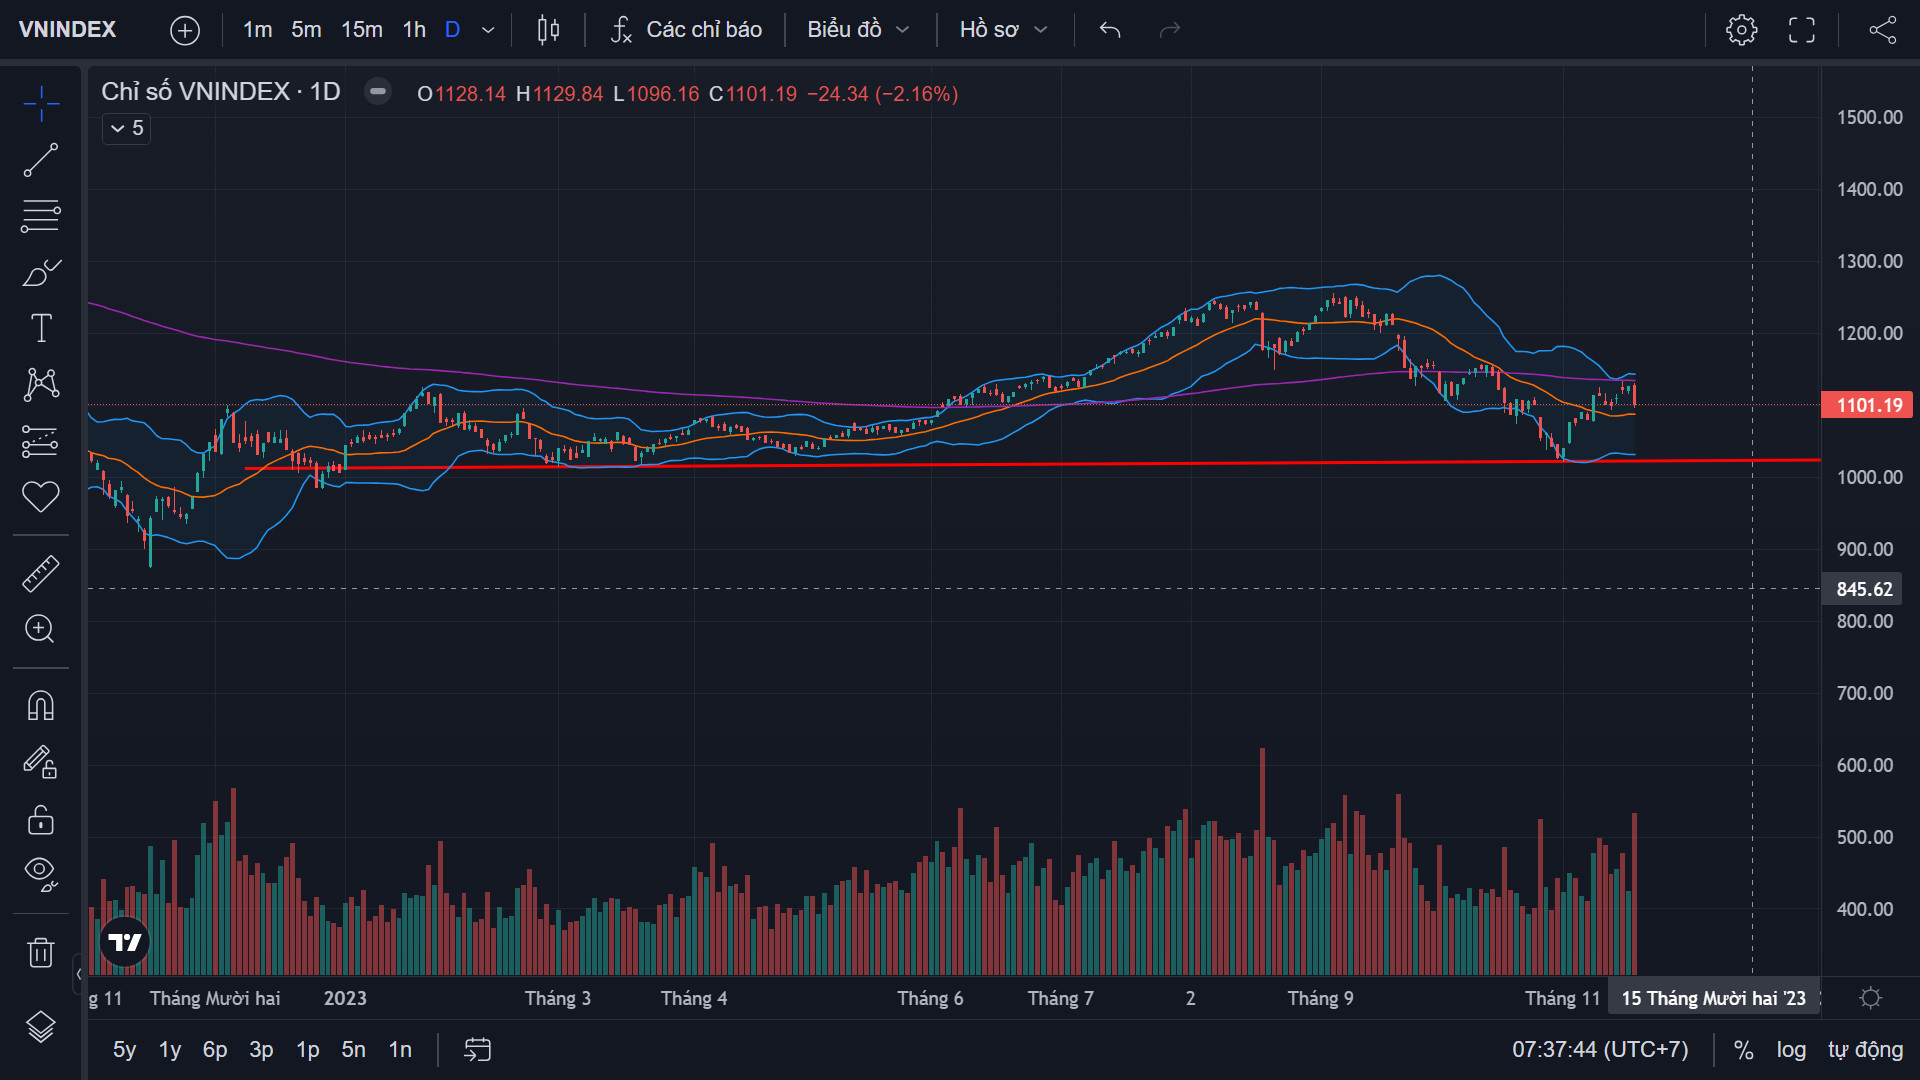Select the 6p date range
Image resolution: width=1920 pixels, height=1080 pixels.
(x=215, y=1050)
